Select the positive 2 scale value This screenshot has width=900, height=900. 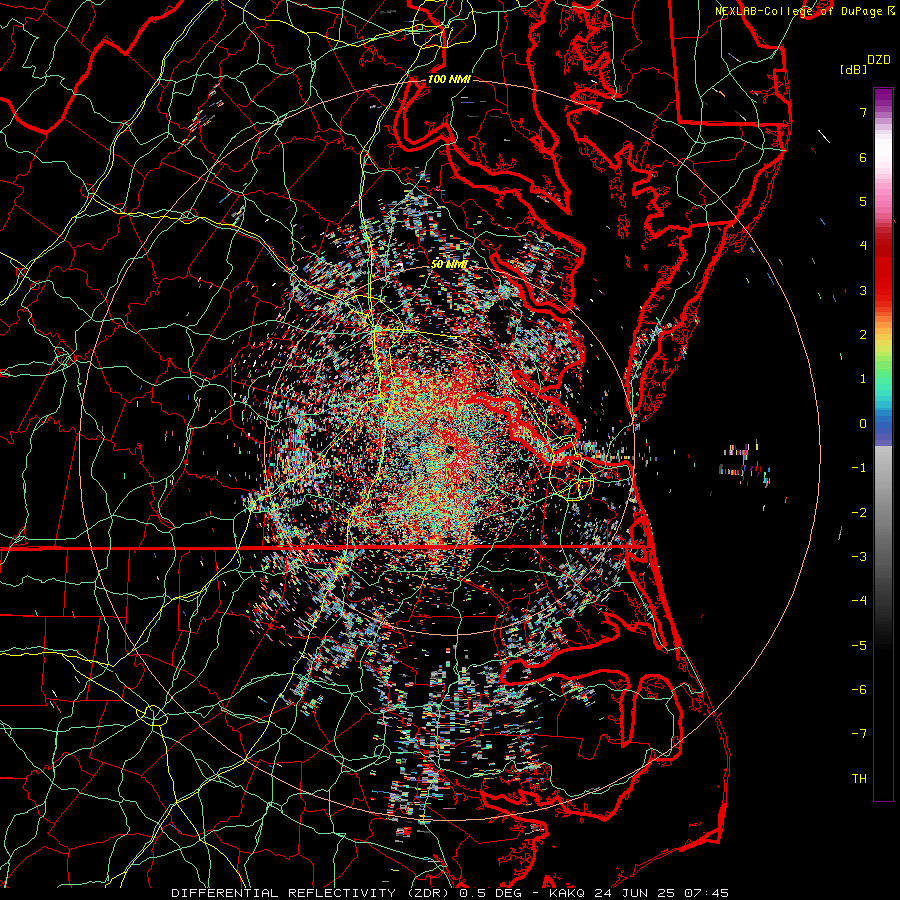(x=863, y=335)
